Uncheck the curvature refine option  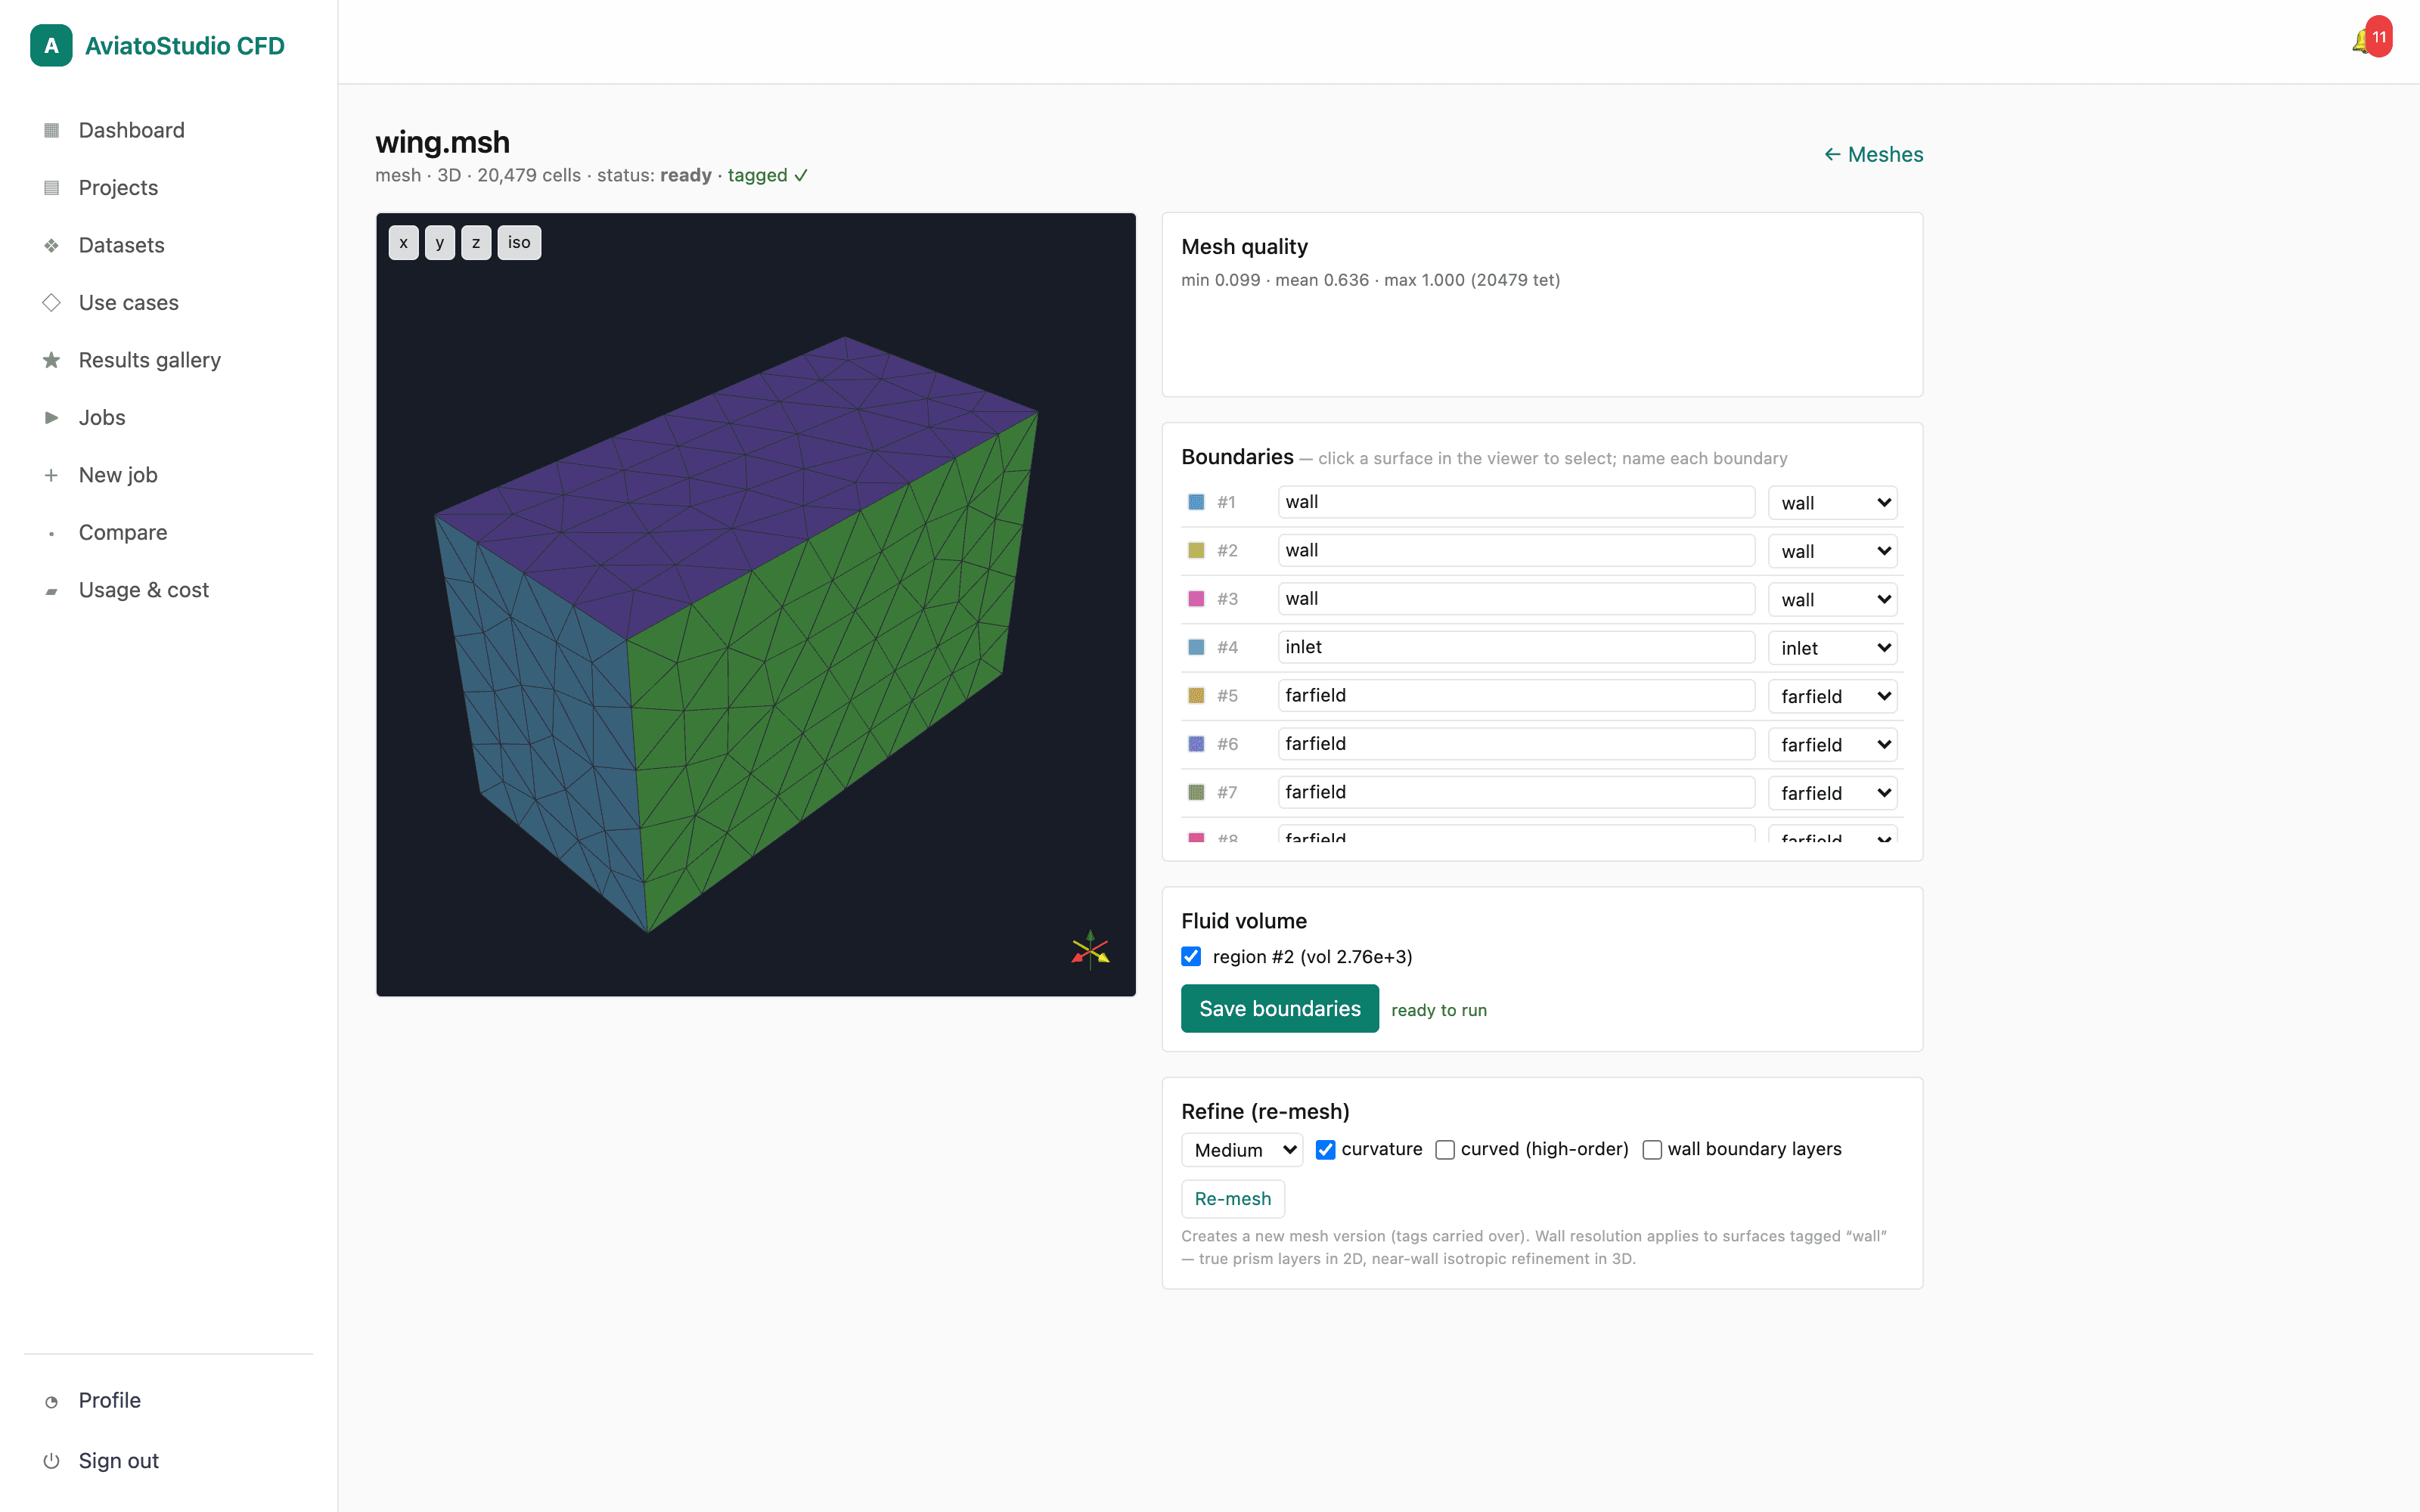(x=1325, y=1150)
